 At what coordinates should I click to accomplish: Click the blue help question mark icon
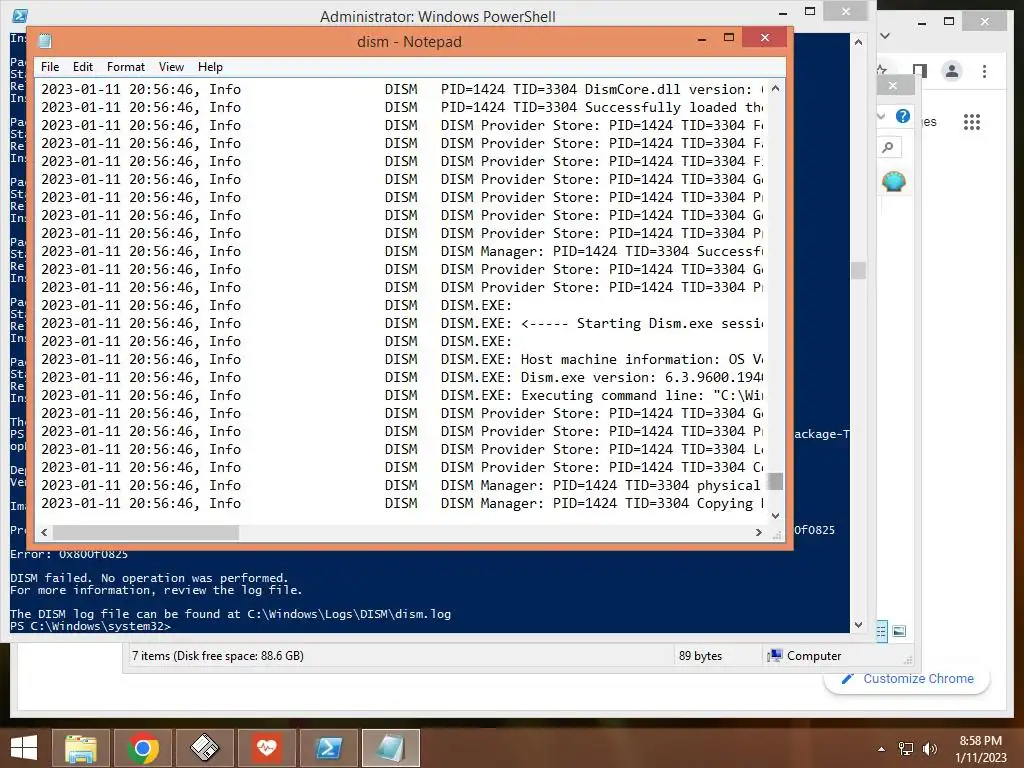click(903, 116)
